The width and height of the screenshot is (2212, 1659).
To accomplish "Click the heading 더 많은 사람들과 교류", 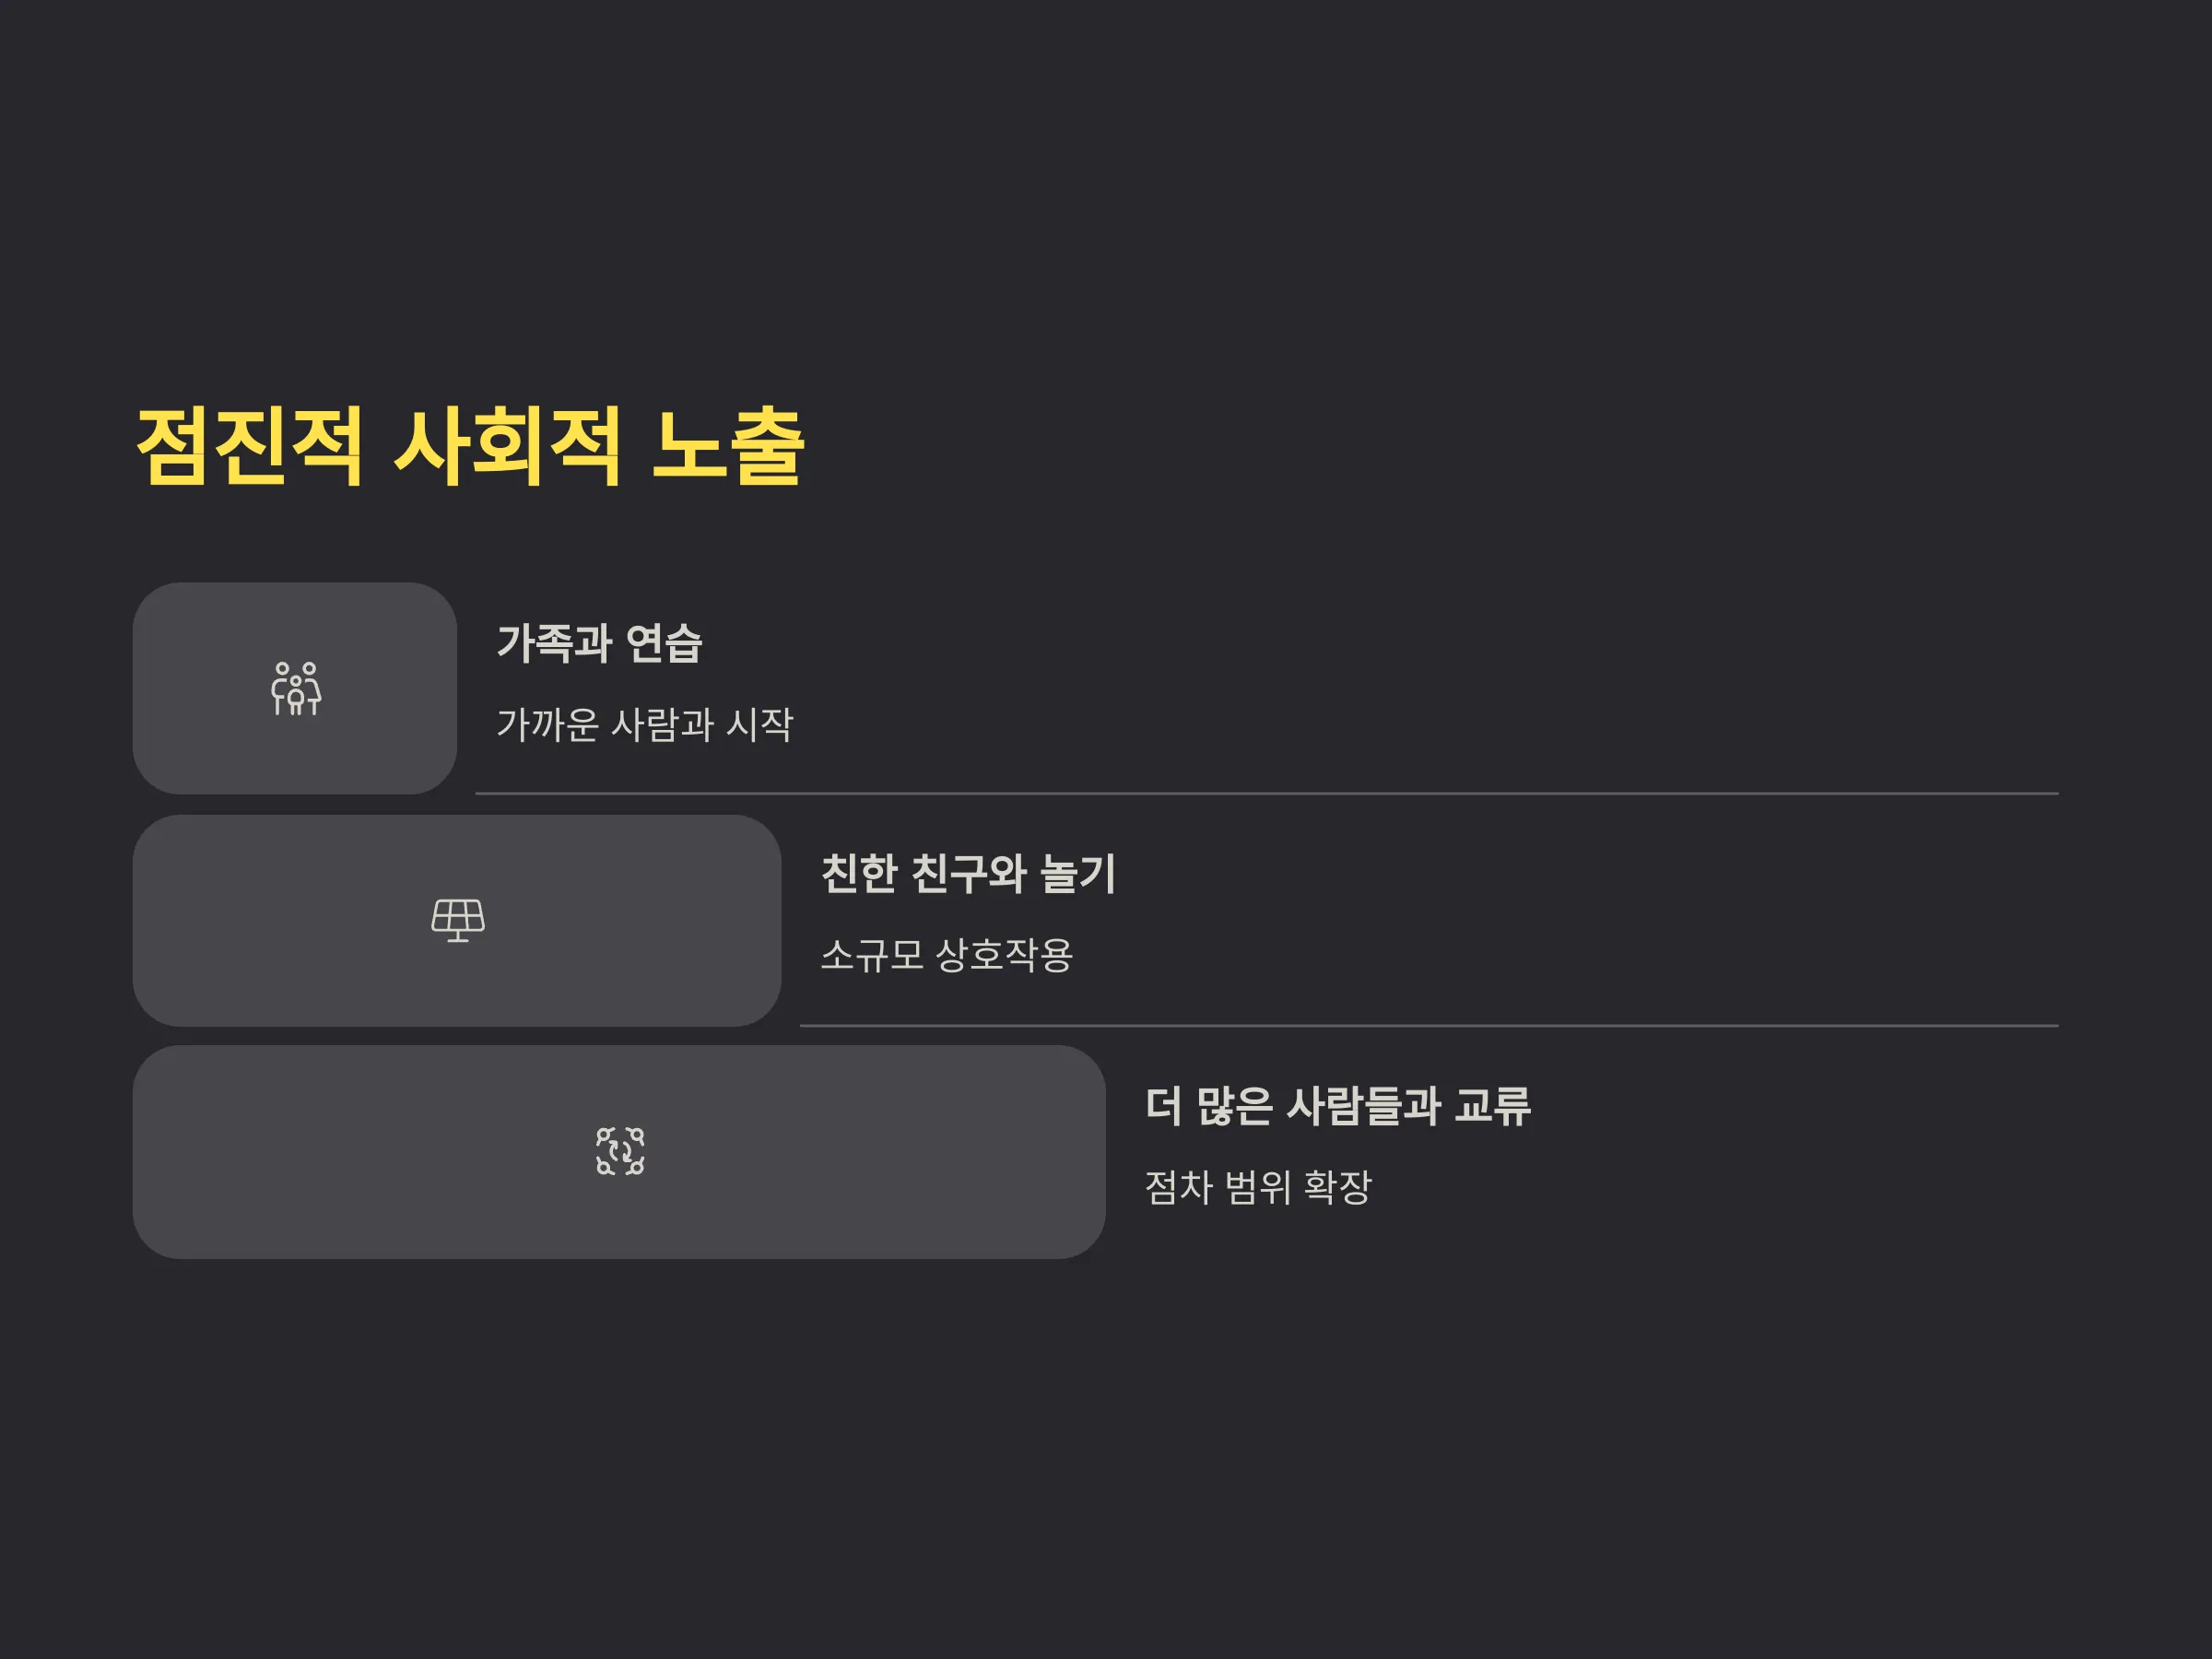I will click(1338, 1106).
